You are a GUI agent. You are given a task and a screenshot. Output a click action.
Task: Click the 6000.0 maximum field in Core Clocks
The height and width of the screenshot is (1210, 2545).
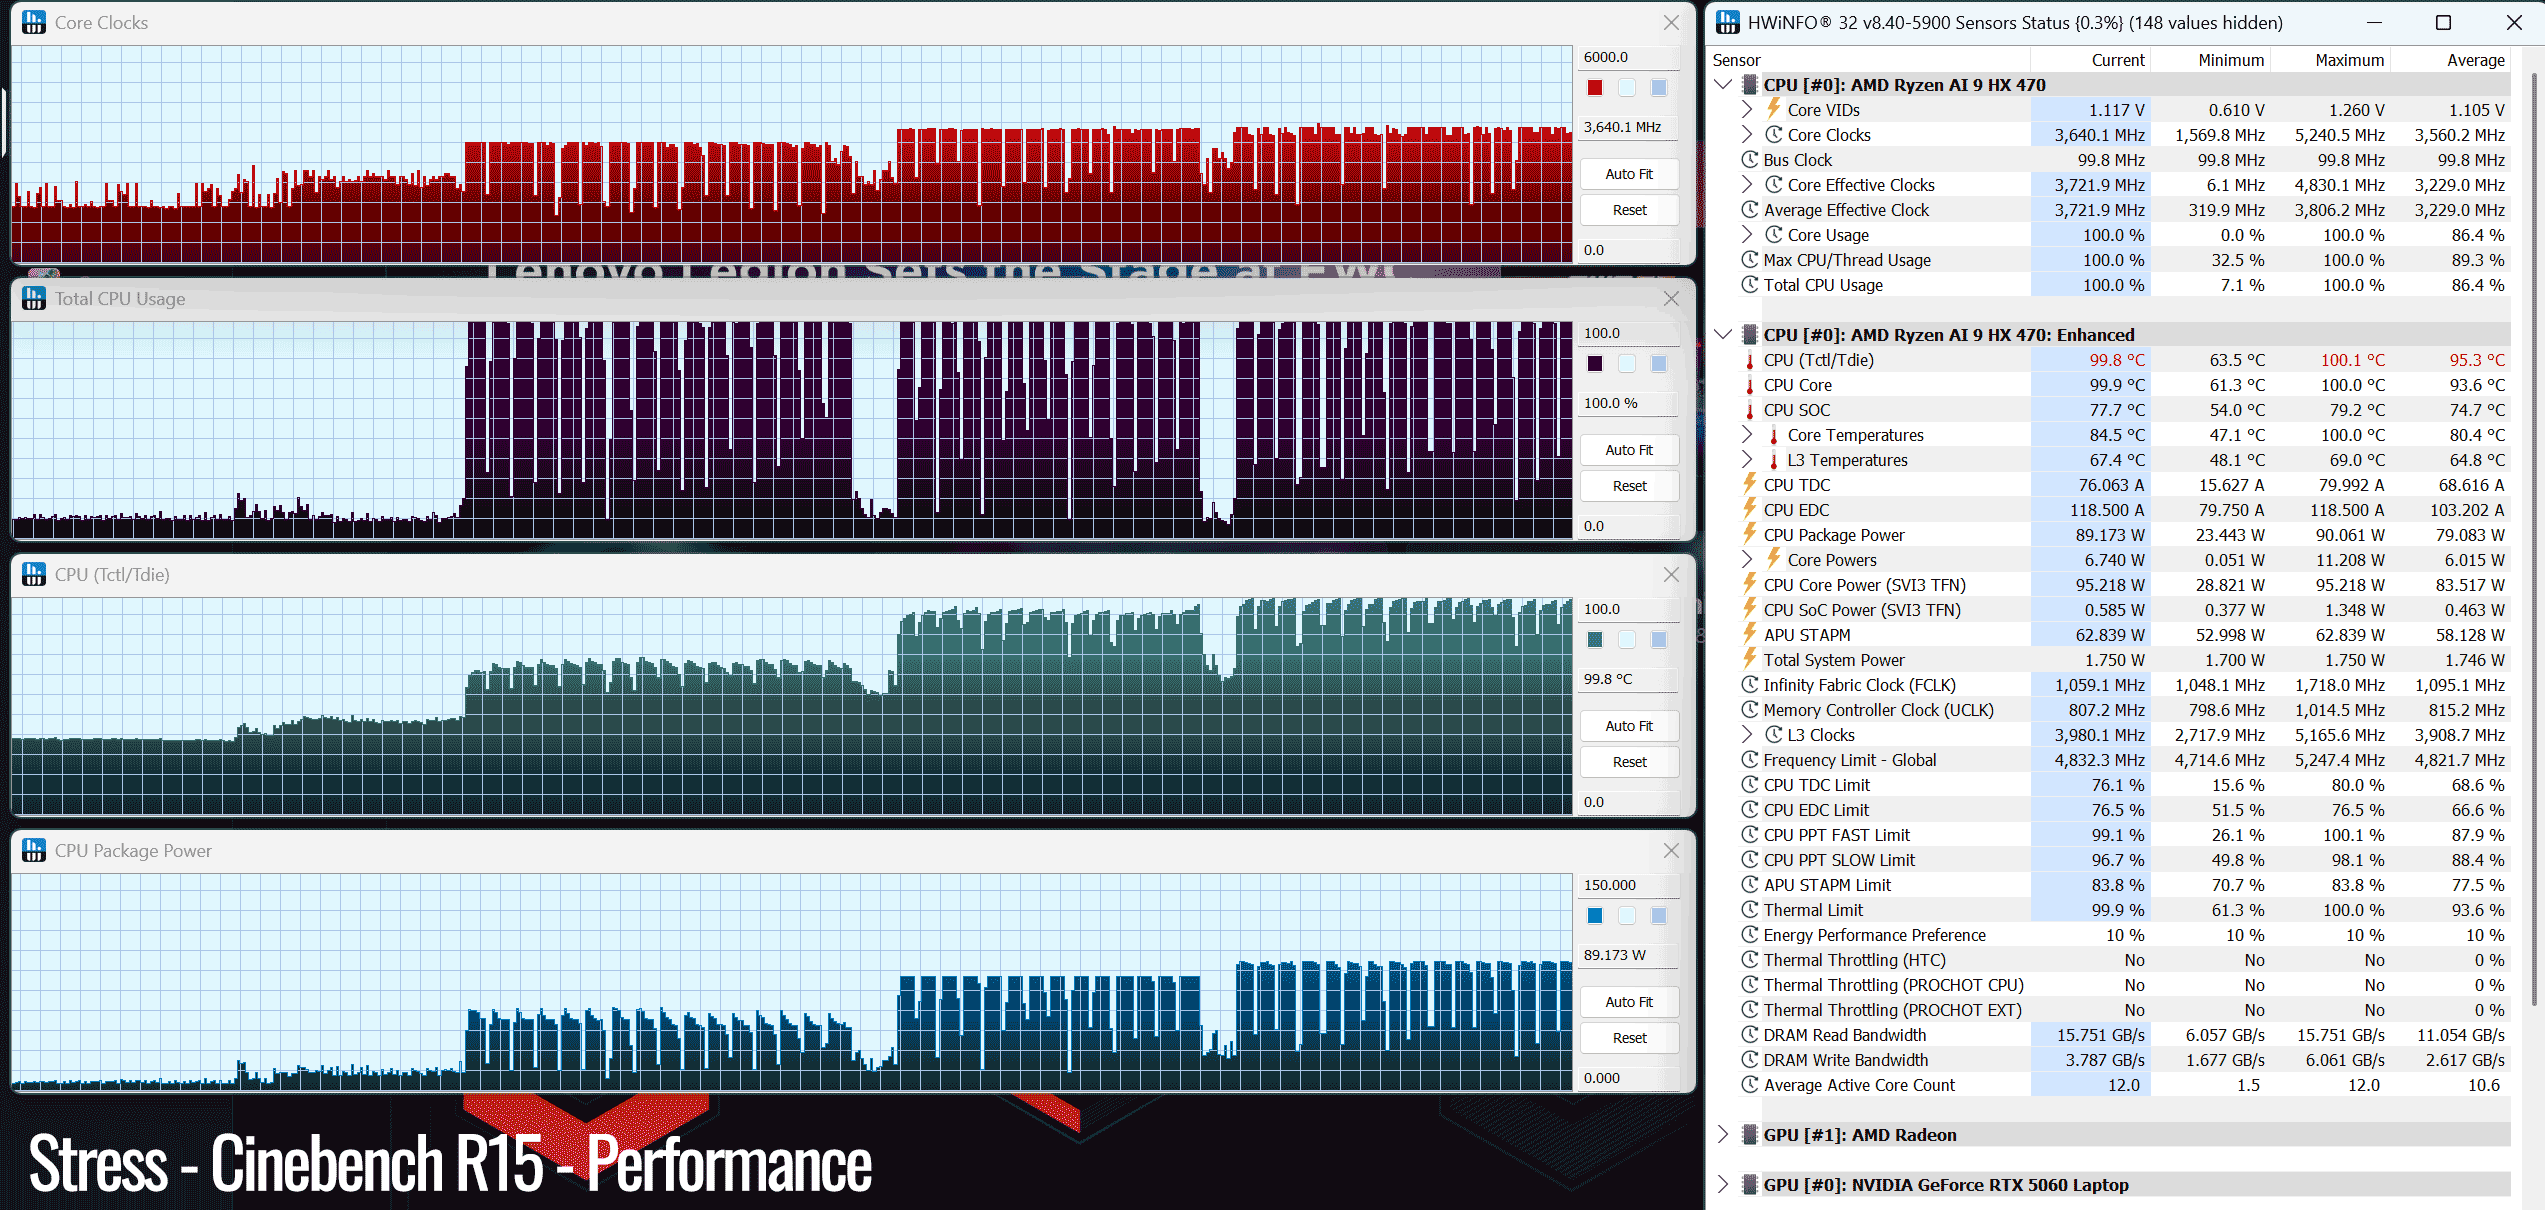[x=1629, y=57]
